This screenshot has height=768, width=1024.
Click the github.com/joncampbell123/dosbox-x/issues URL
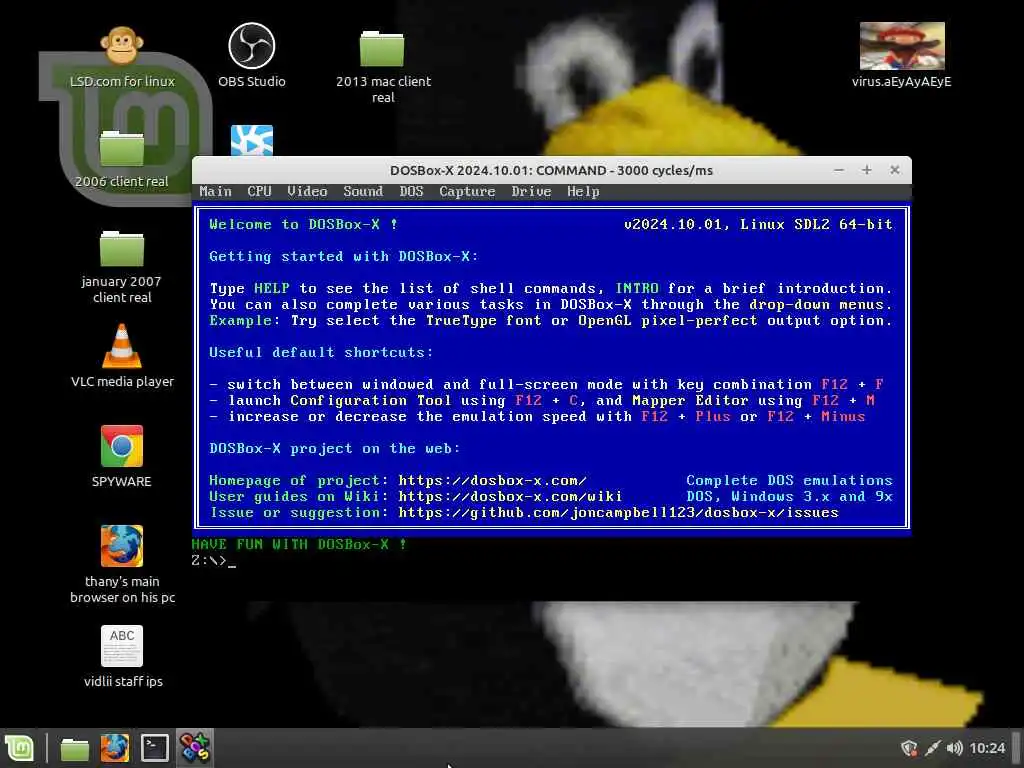click(618, 513)
